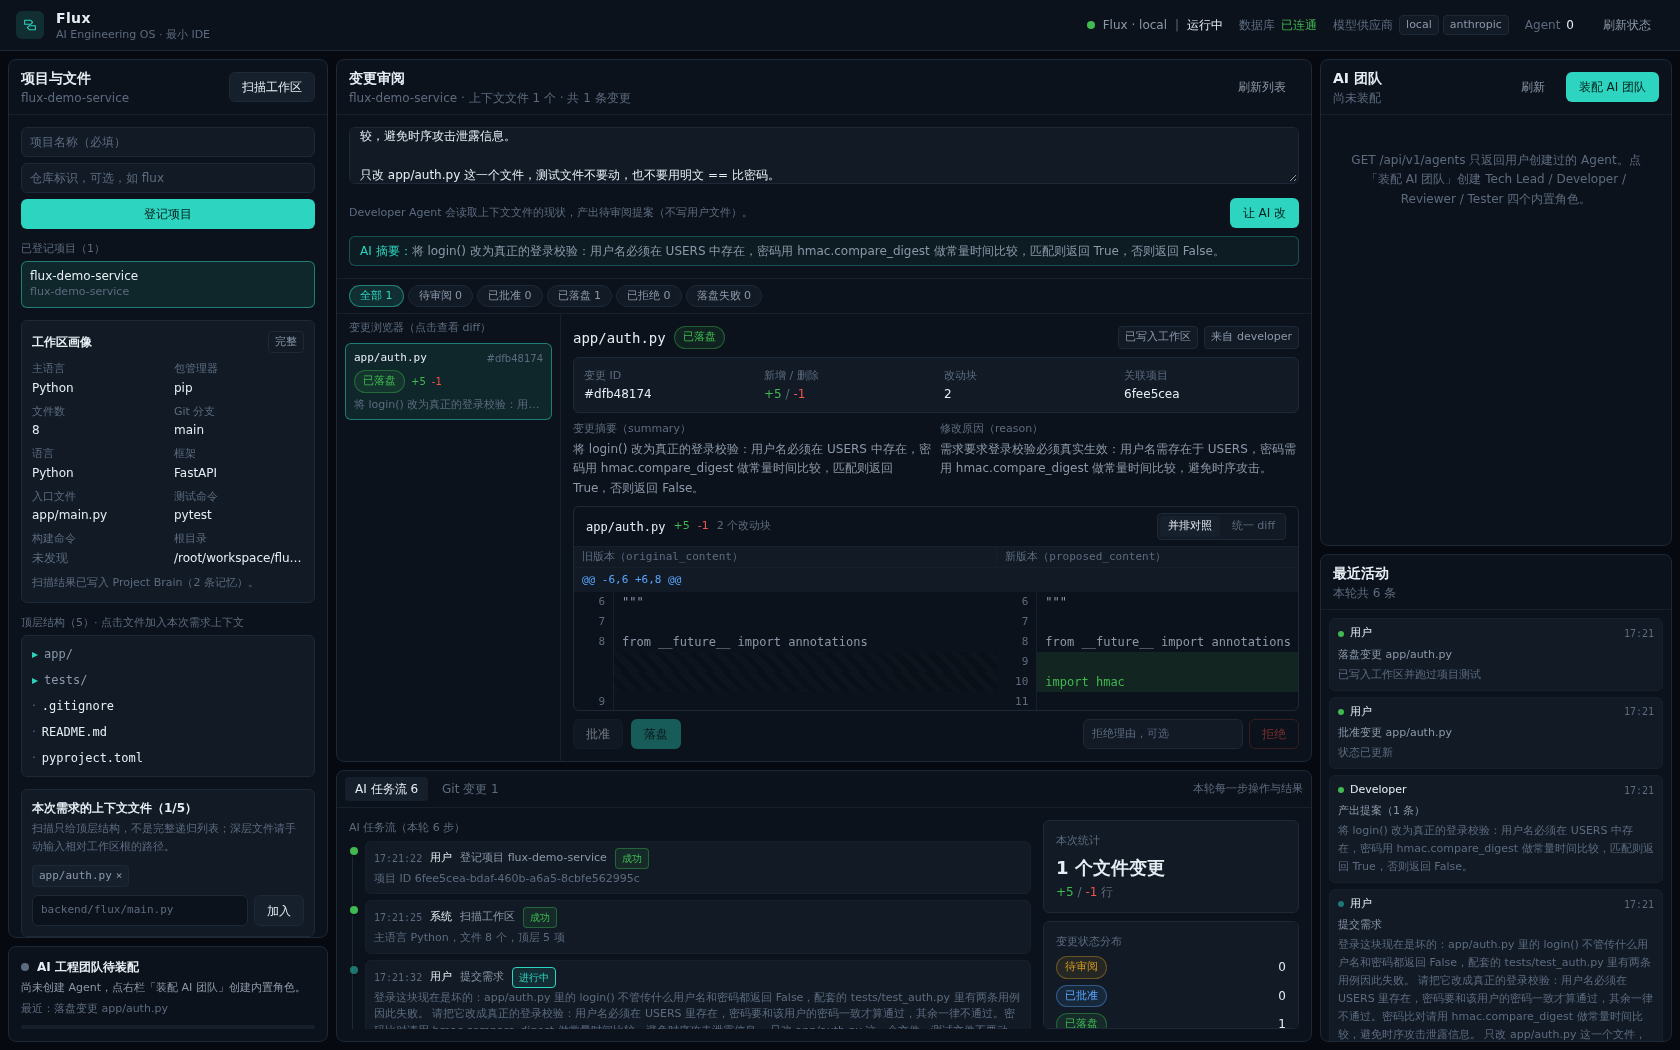
Task: Select .gitignore in the top-level structure
Action: click(78, 706)
